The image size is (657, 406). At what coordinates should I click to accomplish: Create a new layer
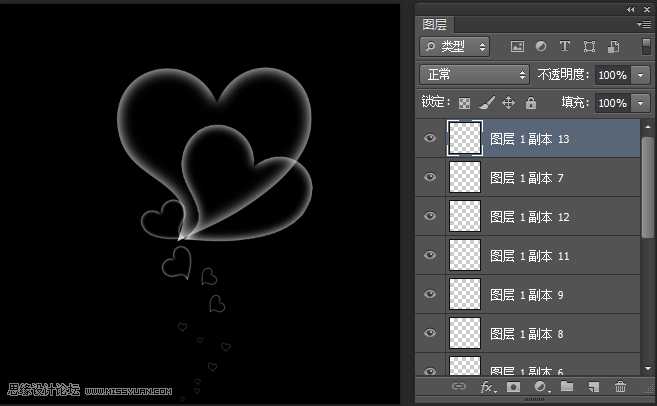click(x=593, y=387)
